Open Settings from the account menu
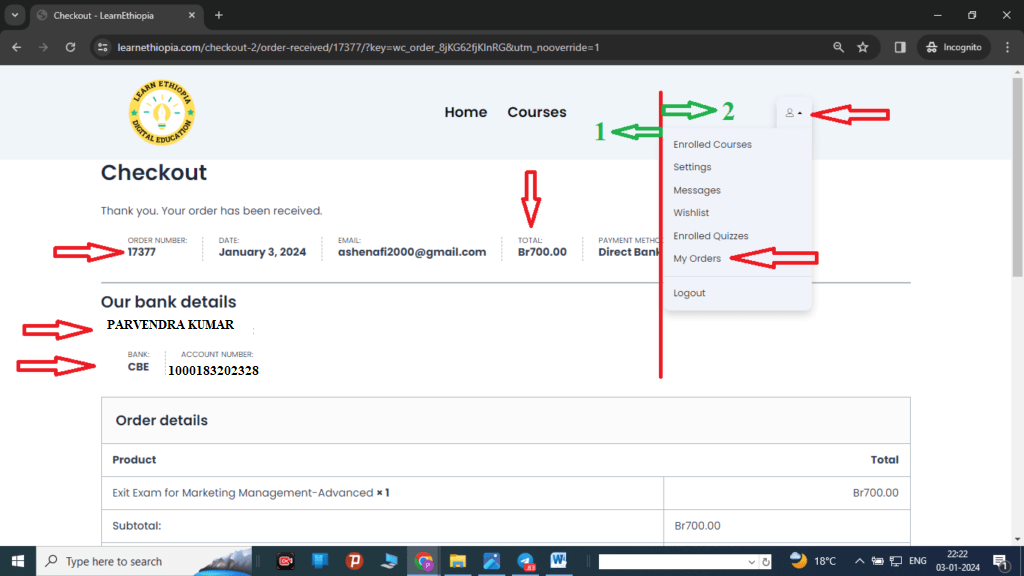Screen dimensions: 1024x576 tap(692, 167)
